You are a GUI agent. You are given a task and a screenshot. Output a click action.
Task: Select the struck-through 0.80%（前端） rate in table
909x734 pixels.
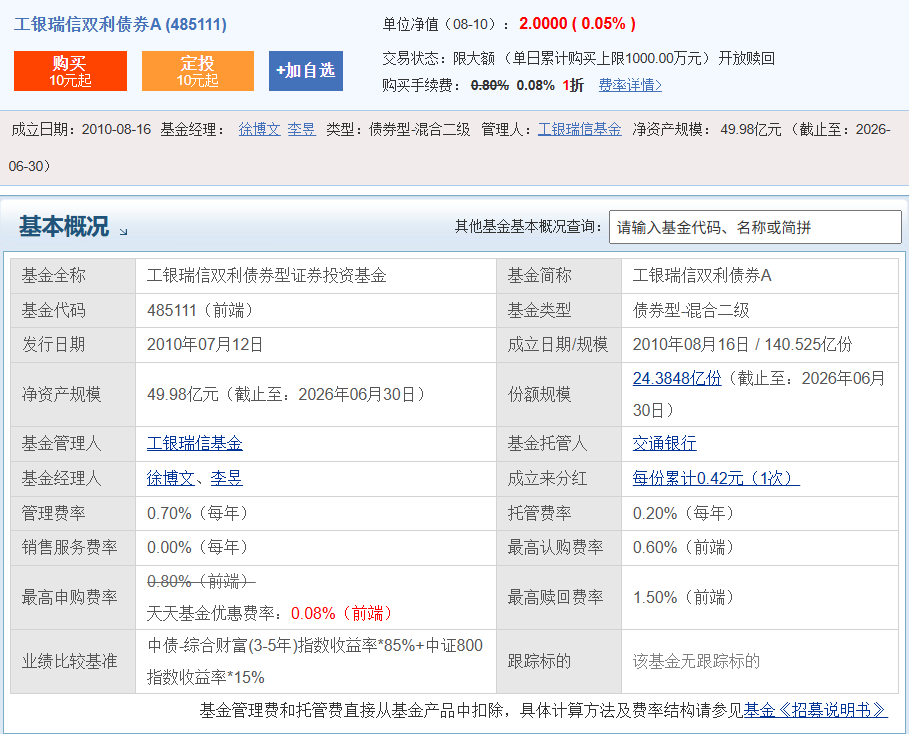click(x=201, y=581)
